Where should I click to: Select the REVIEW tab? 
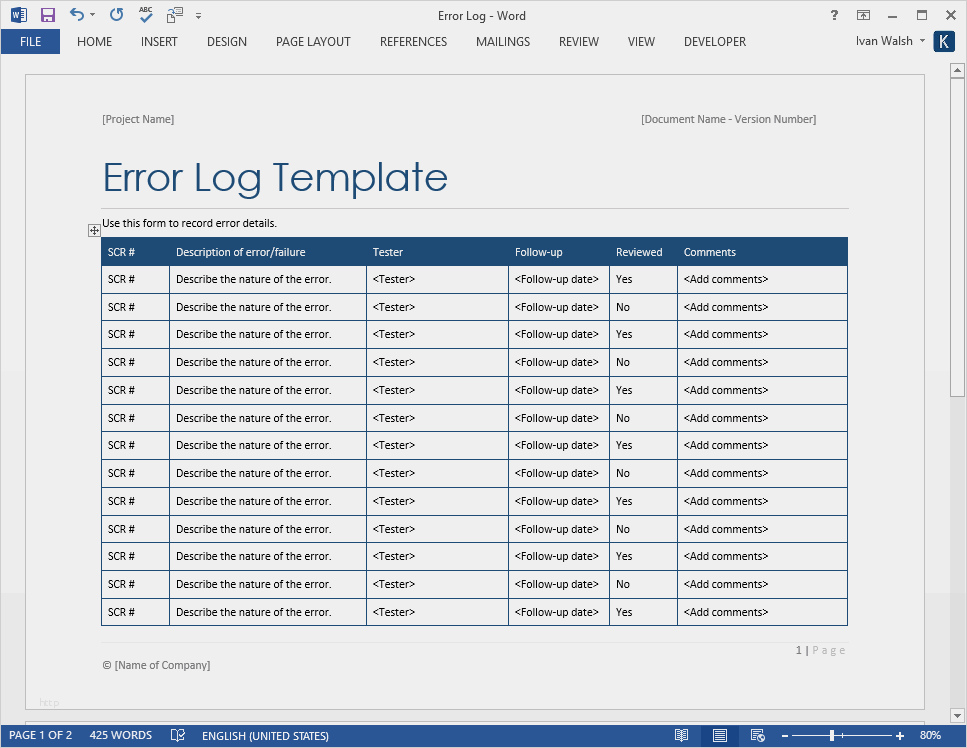coord(578,42)
